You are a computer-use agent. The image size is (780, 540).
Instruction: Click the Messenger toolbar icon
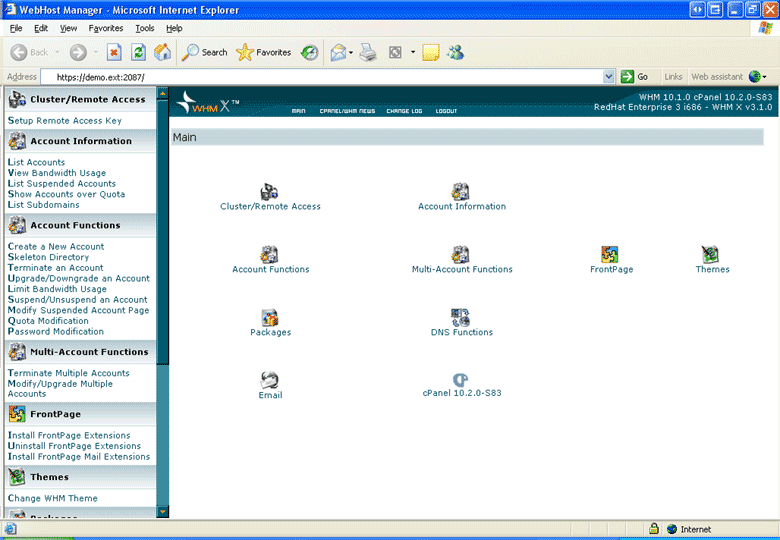[455, 52]
